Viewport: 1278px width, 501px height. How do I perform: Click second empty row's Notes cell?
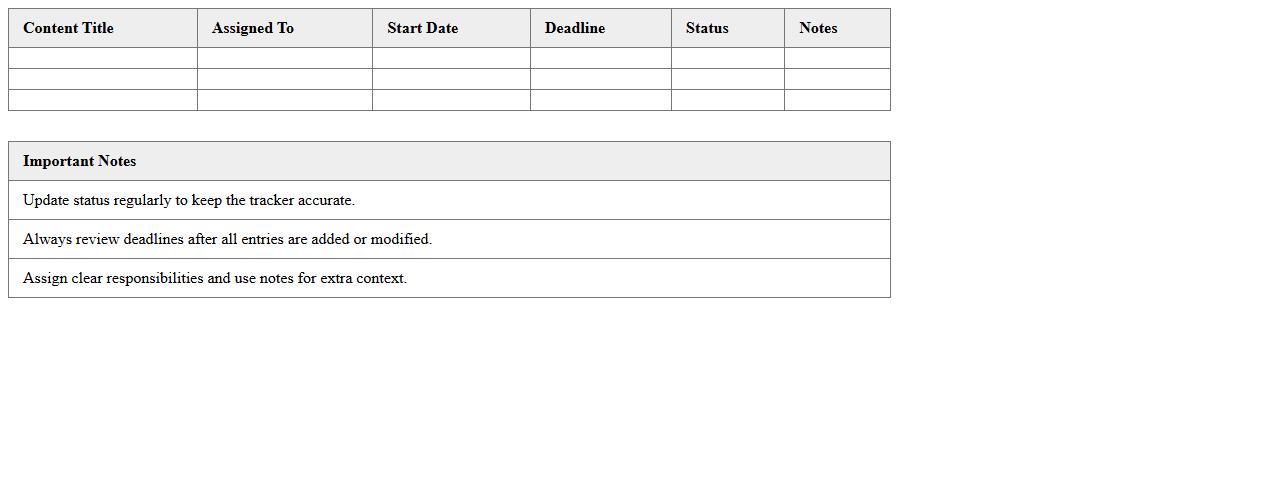837,79
